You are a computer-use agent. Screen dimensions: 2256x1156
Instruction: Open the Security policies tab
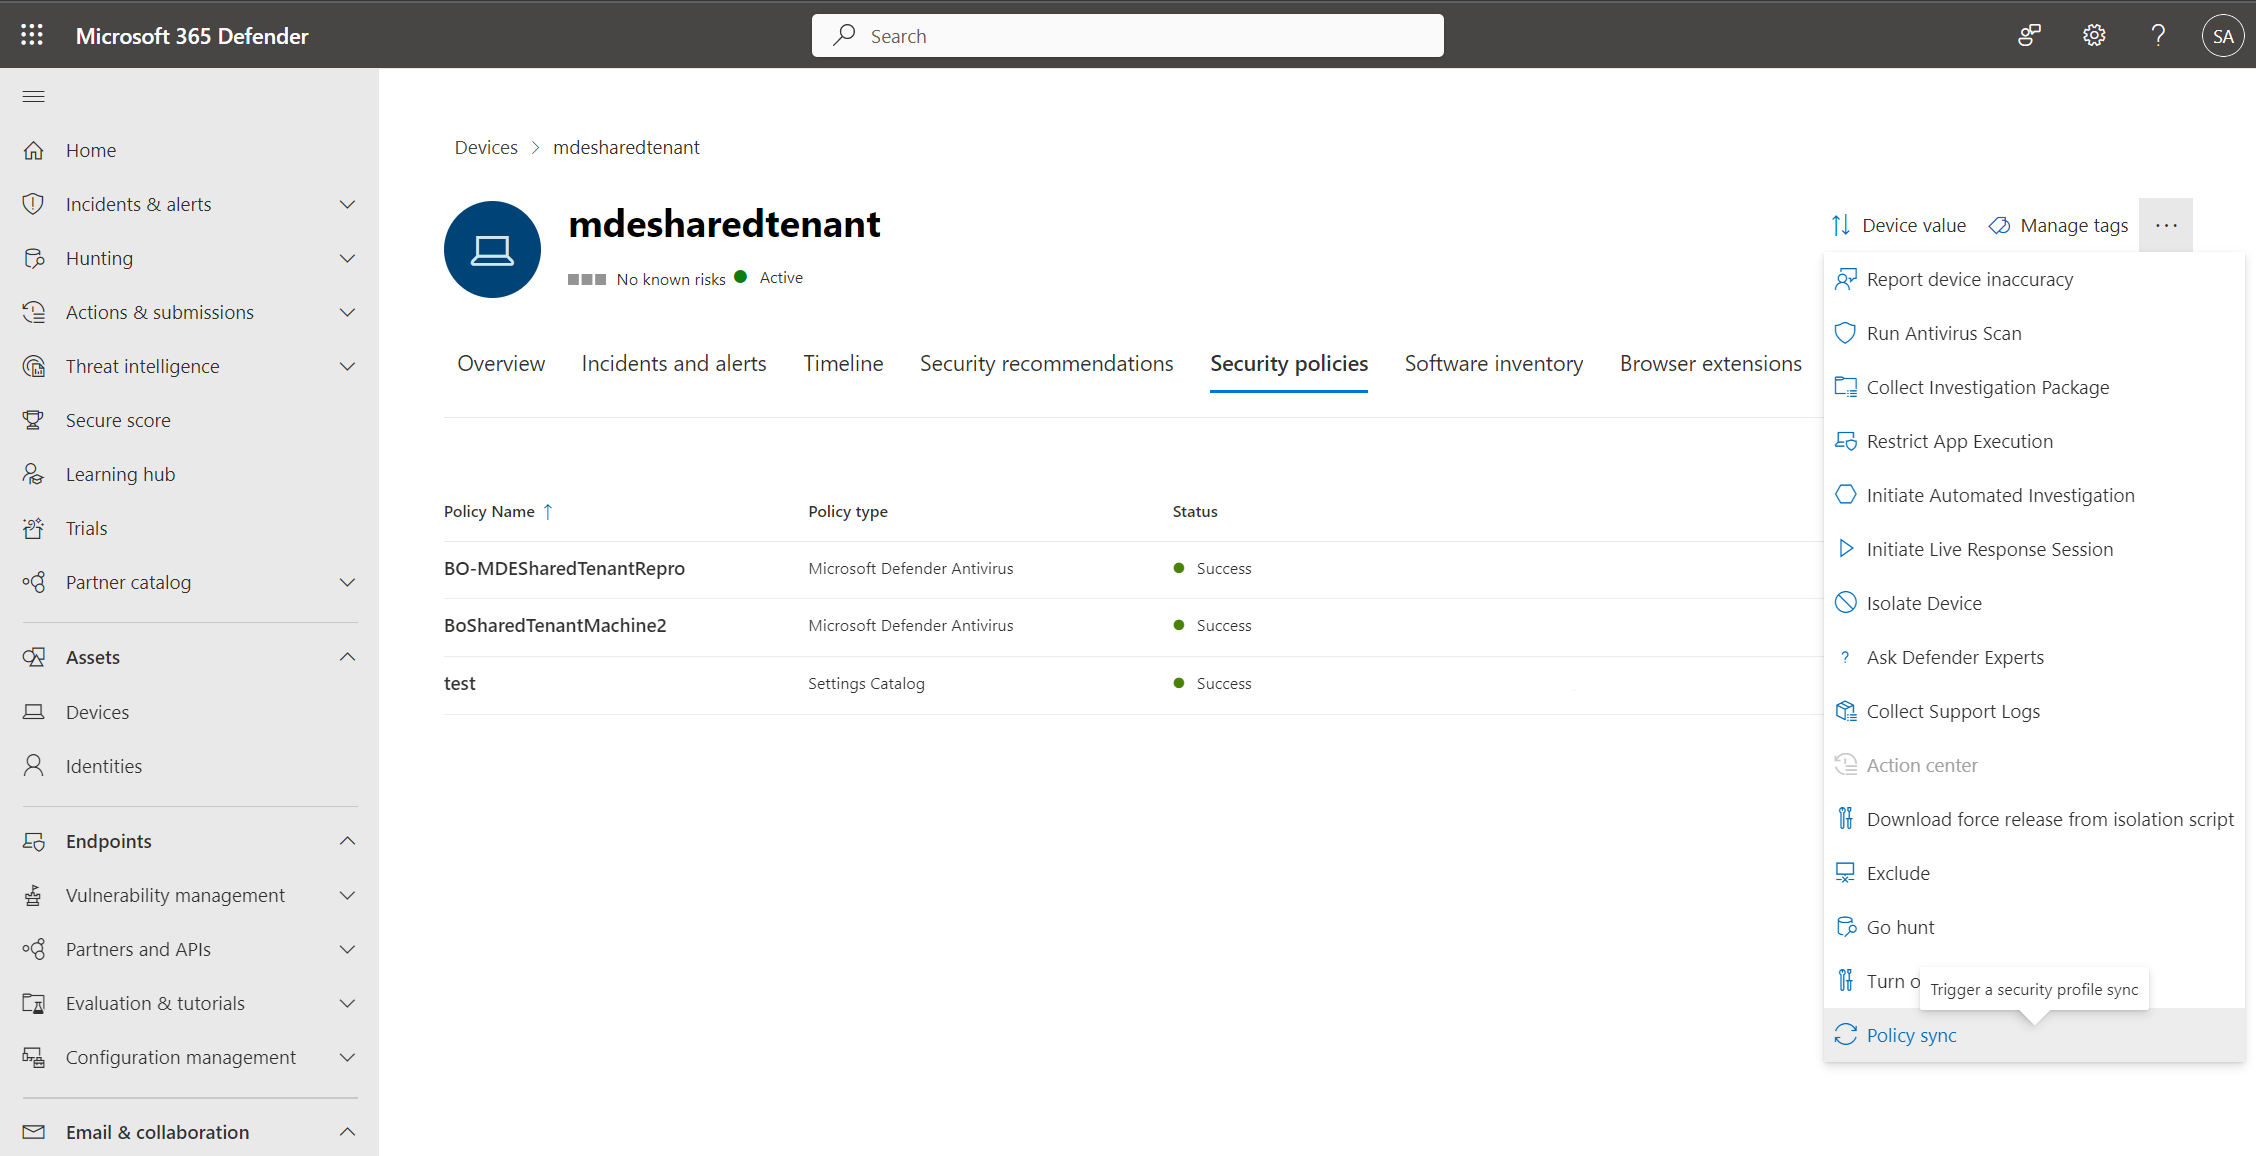pyautogui.click(x=1287, y=363)
